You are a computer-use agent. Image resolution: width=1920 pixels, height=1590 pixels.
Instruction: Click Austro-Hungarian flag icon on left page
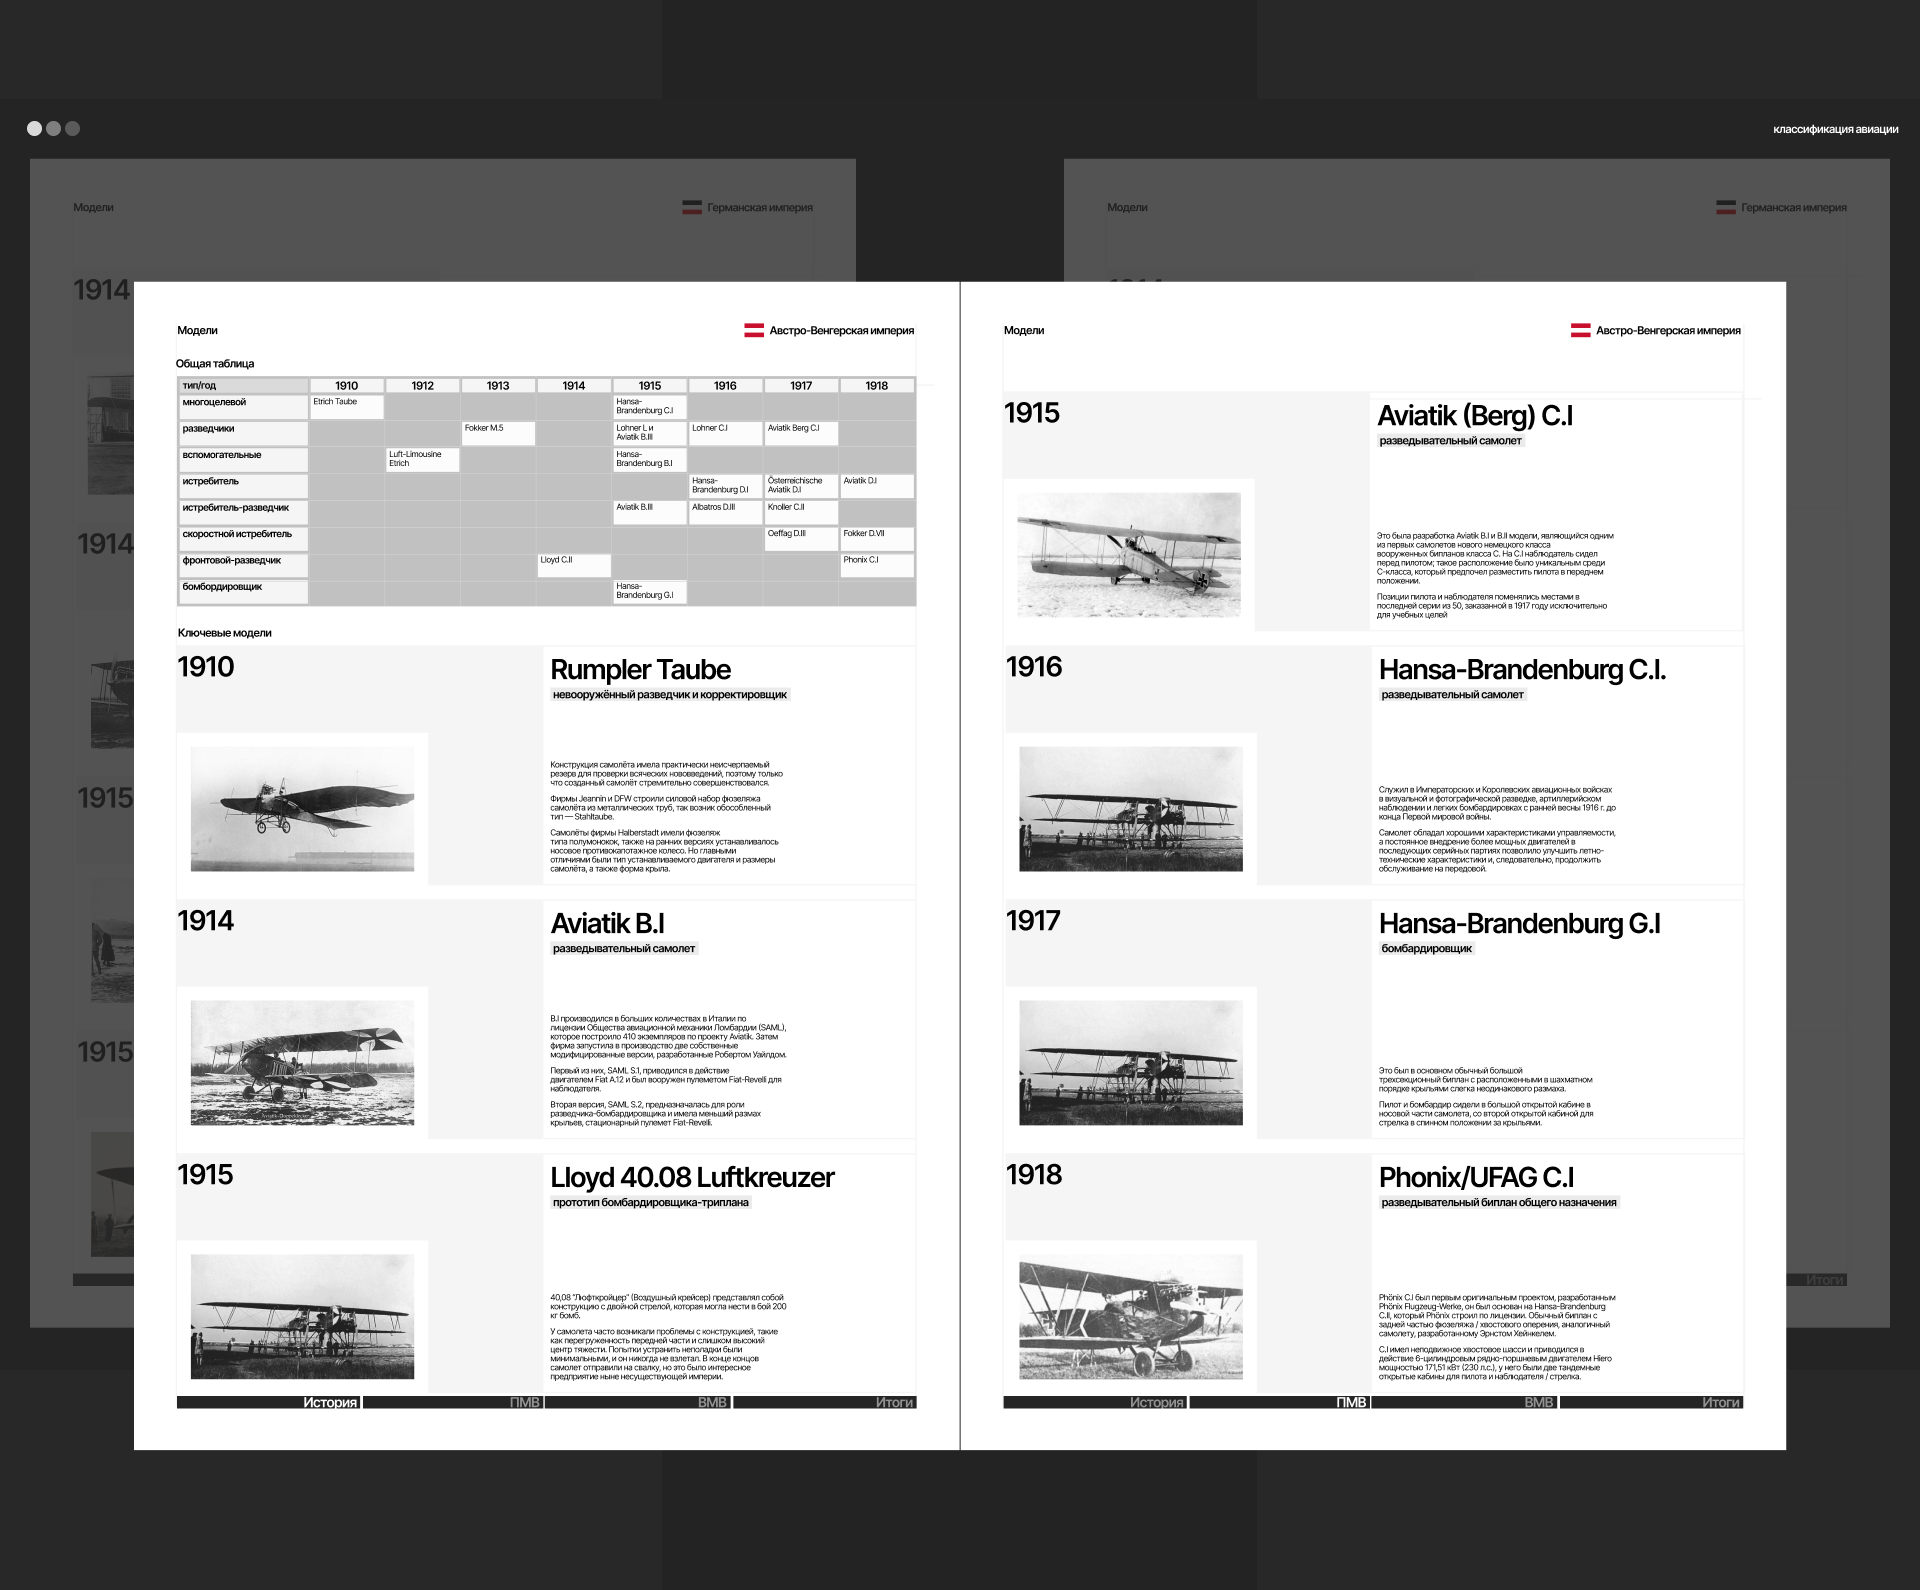click(754, 330)
